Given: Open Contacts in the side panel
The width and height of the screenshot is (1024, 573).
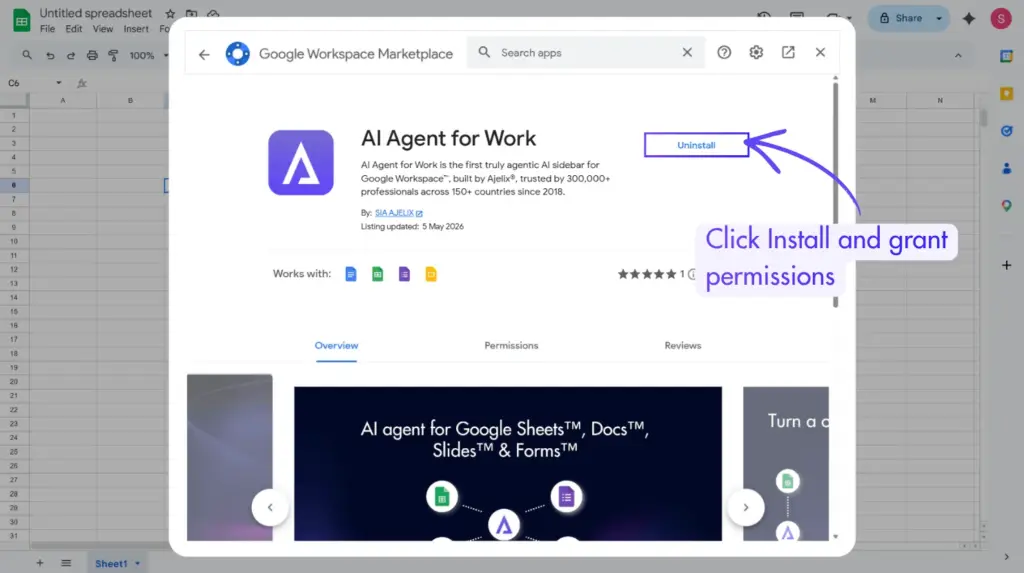Looking at the screenshot, I should pyautogui.click(x=1006, y=169).
